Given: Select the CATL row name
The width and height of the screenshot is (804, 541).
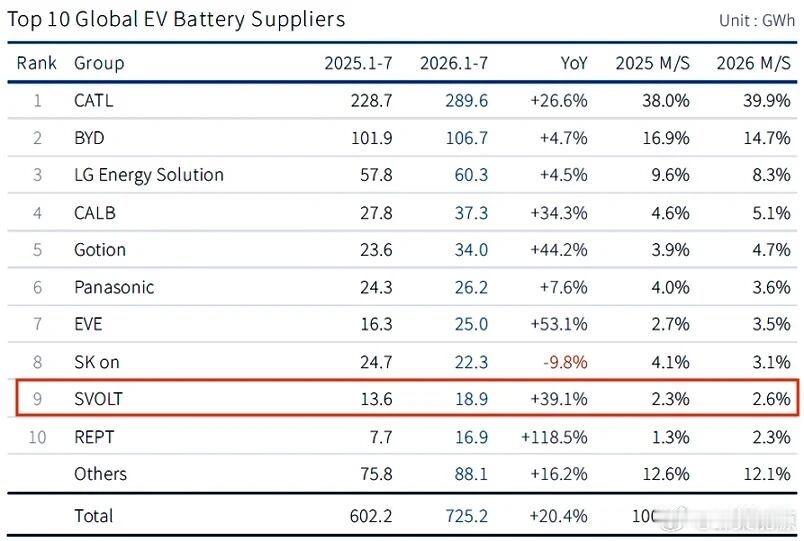Looking at the screenshot, I should click(93, 101).
